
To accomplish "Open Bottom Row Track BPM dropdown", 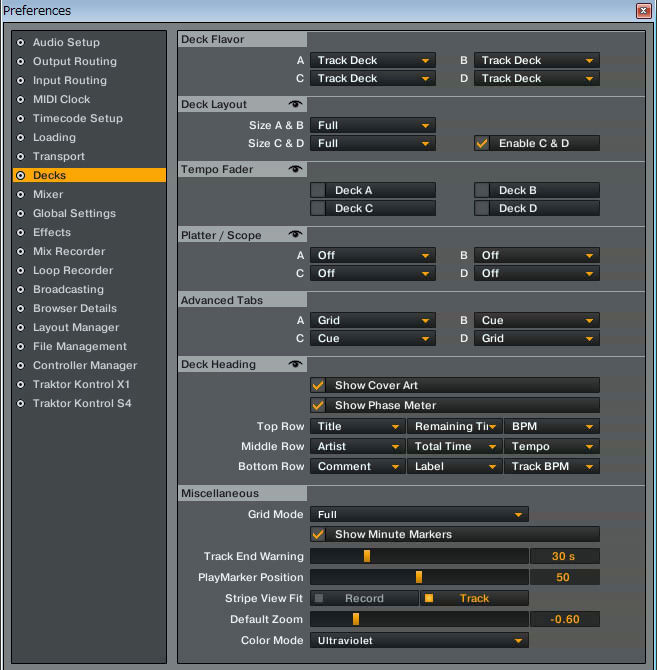I will (x=552, y=466).
